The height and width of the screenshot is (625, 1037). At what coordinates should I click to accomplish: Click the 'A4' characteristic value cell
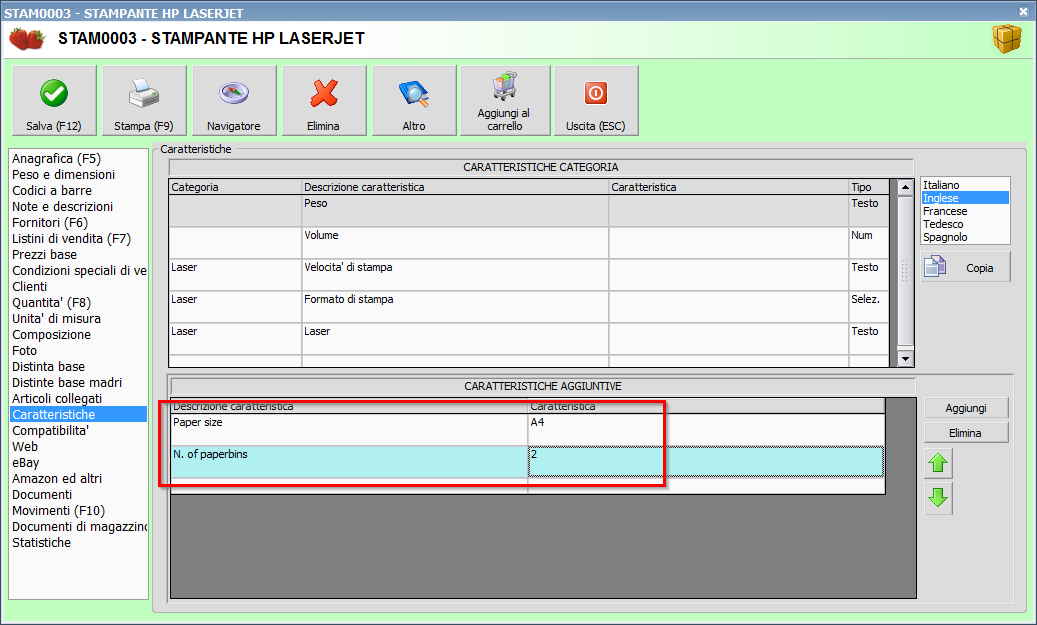[706, 429]
